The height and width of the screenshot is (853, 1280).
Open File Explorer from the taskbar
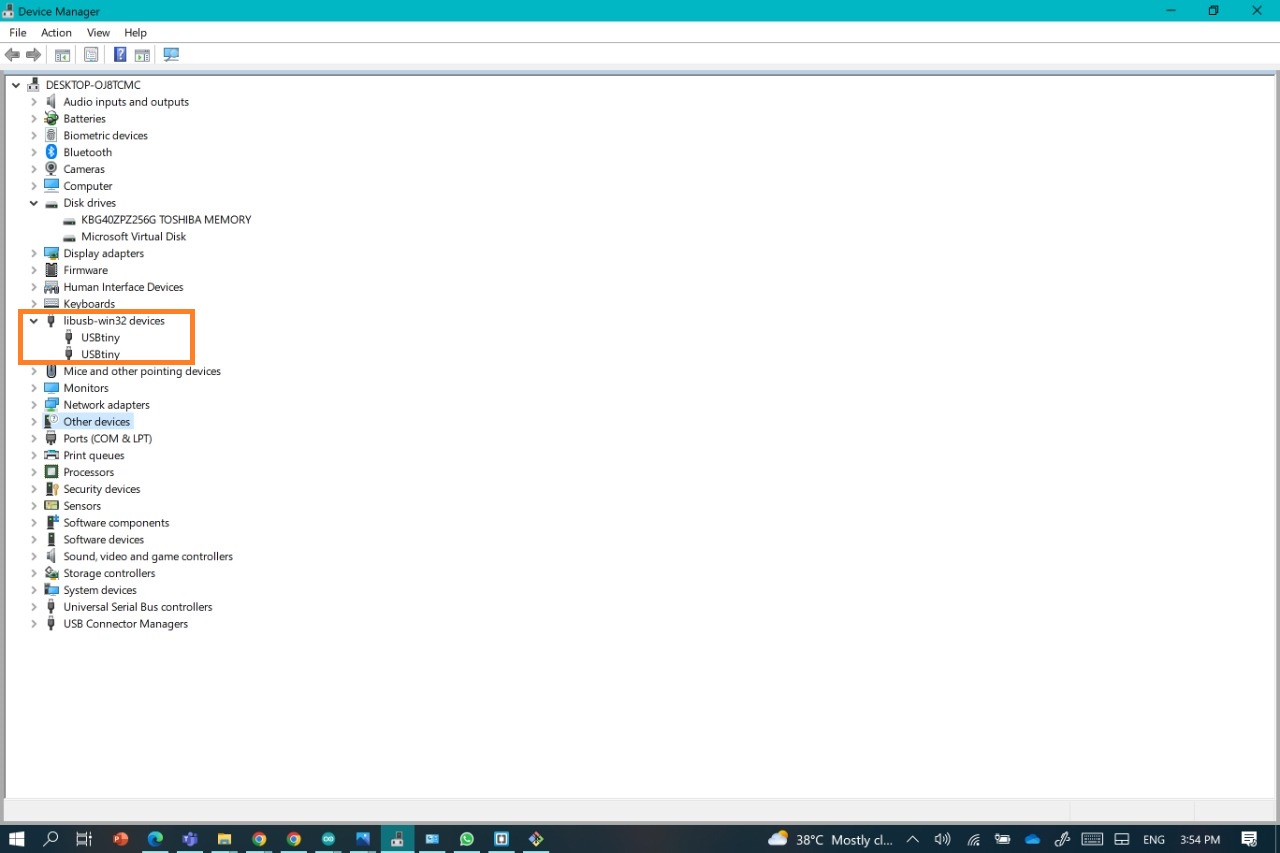[x=225, y=839]
